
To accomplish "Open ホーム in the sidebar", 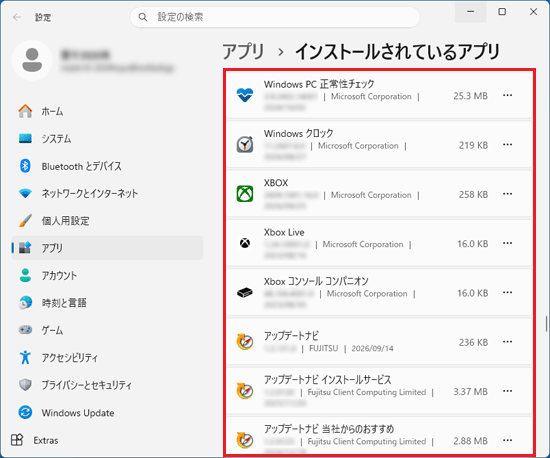I will click(x=107, y=111).
